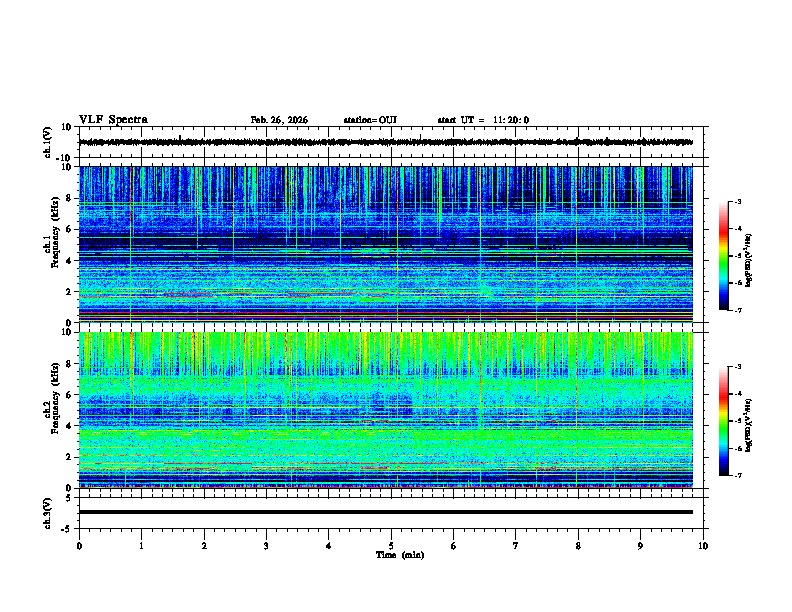
Task: Click the ch.1 voltage waveform trace
Action: point(385,142)
